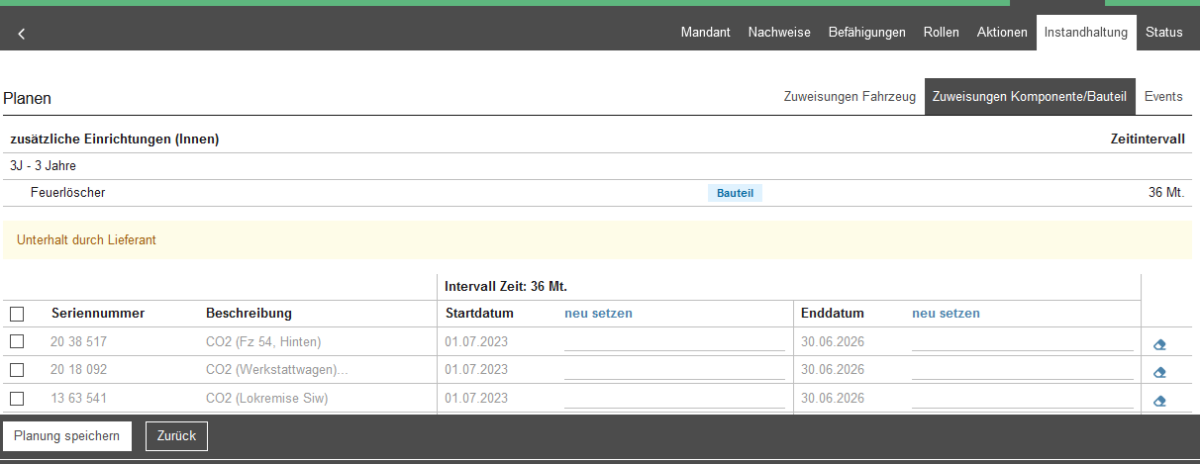Open the Mandant tab
This screenshot has width=1200, height=464.
(x=705, y=32)
